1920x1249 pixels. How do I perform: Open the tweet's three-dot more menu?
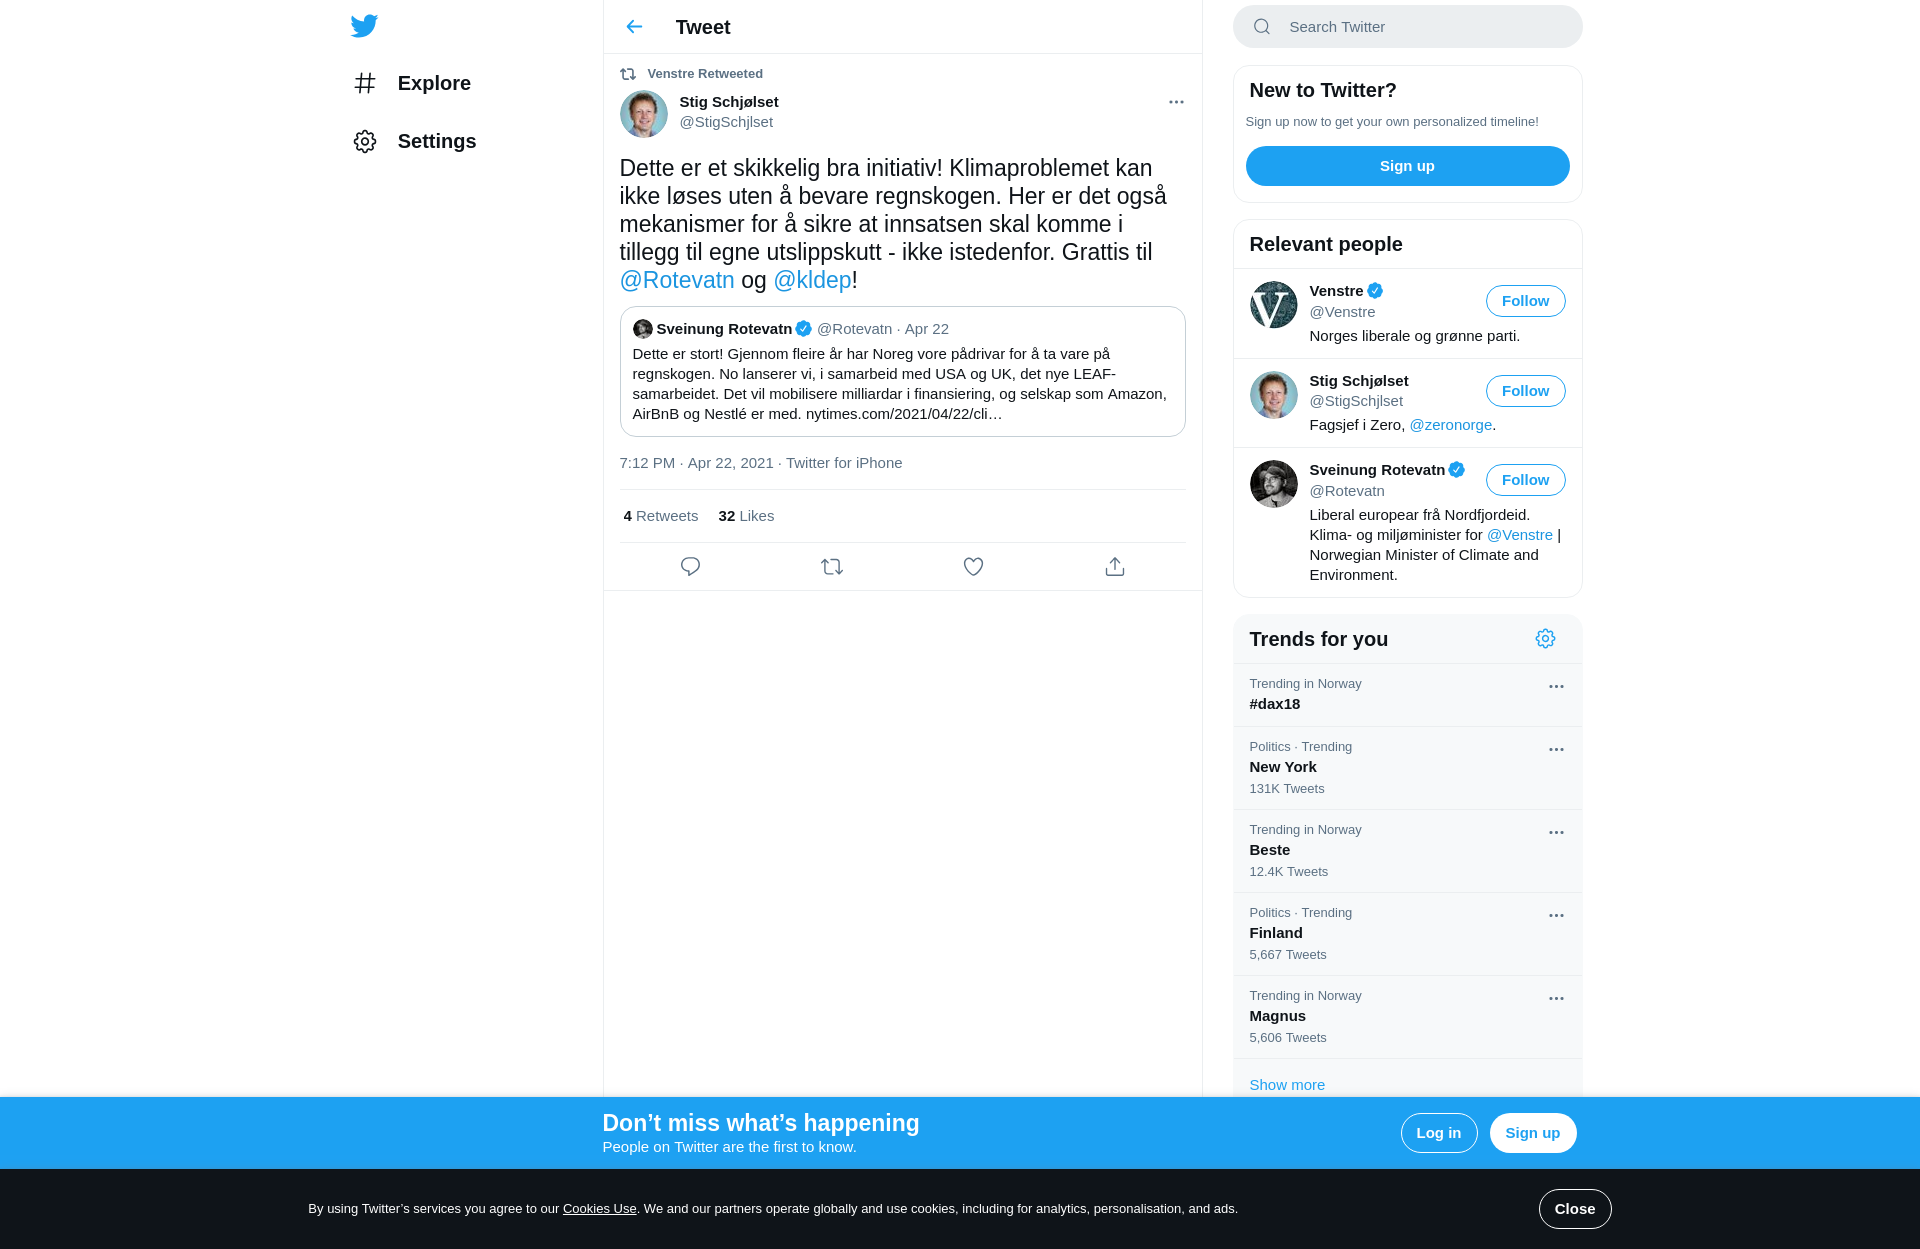[1176, 102]
